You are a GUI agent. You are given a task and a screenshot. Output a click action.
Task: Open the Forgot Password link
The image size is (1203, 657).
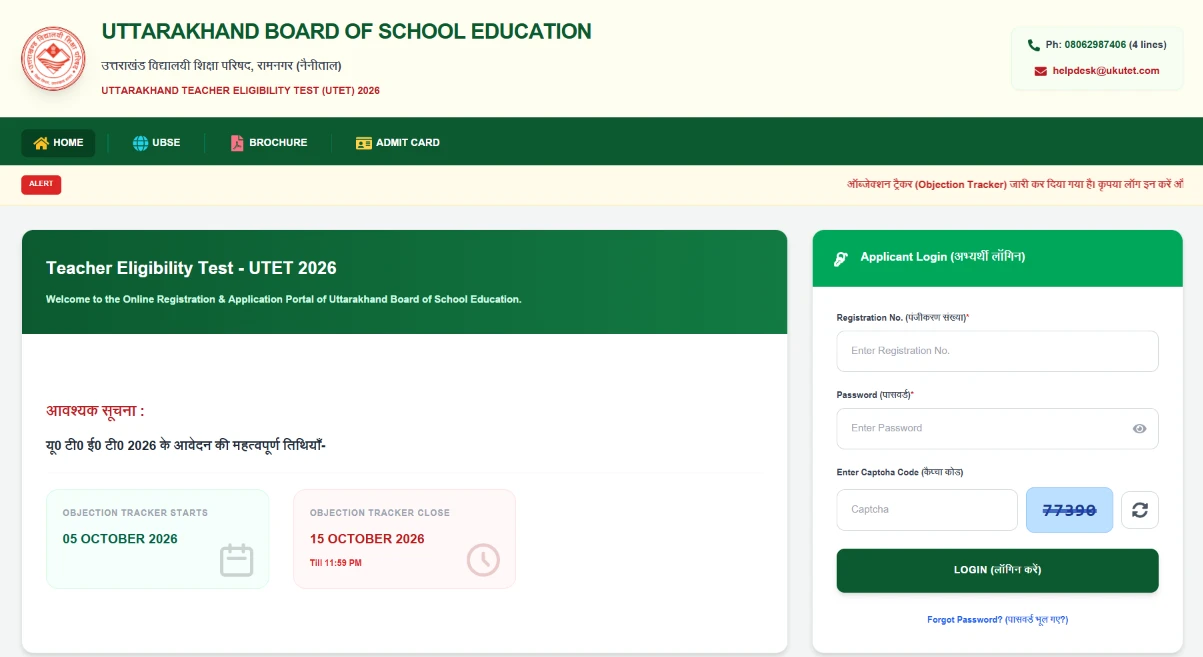click(x=997, y=620)
